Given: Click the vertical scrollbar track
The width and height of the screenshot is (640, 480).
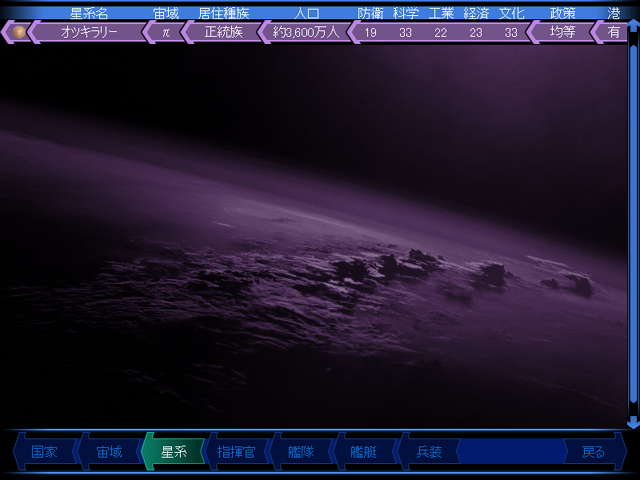Looking at the screenshot, I should click(x=633, y=224).
